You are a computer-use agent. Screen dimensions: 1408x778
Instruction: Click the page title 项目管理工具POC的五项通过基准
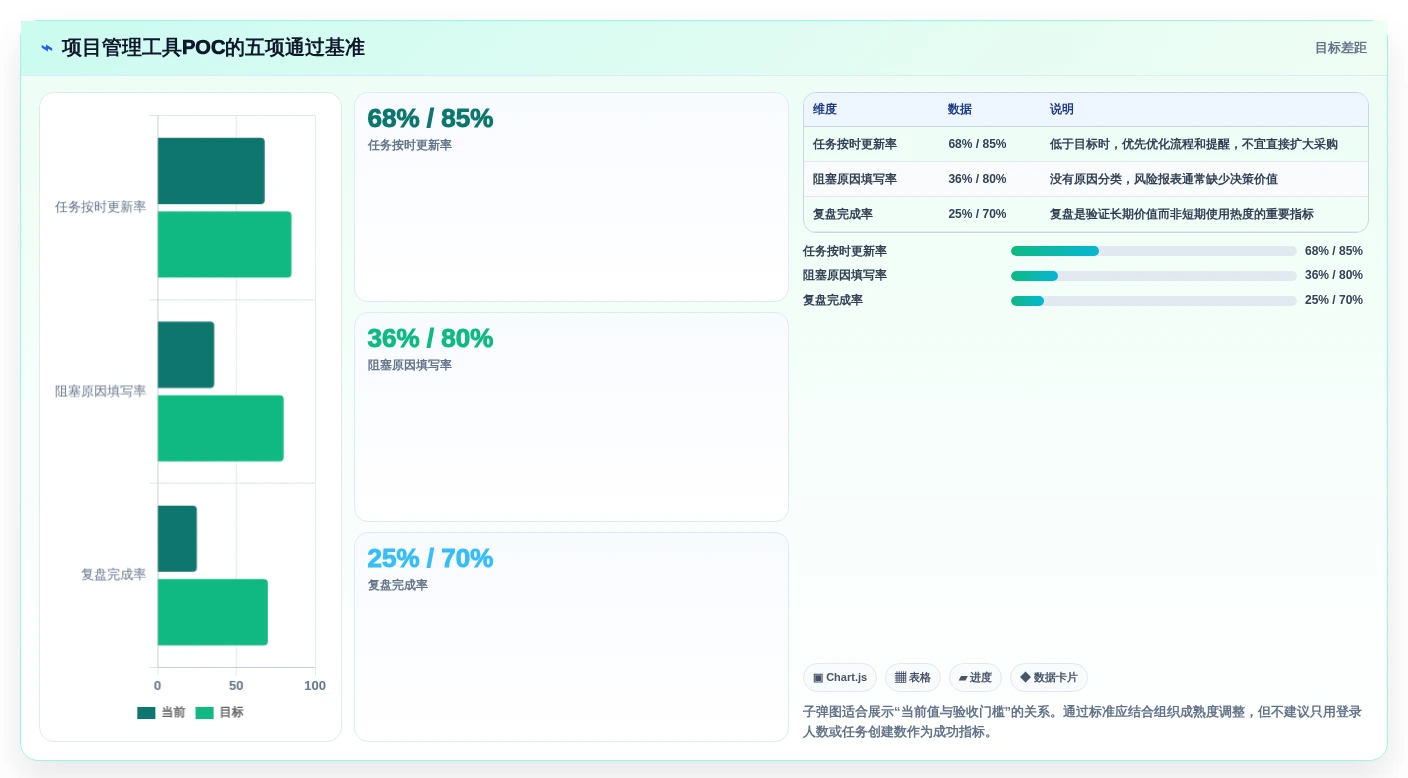click(x=213, y=47)
